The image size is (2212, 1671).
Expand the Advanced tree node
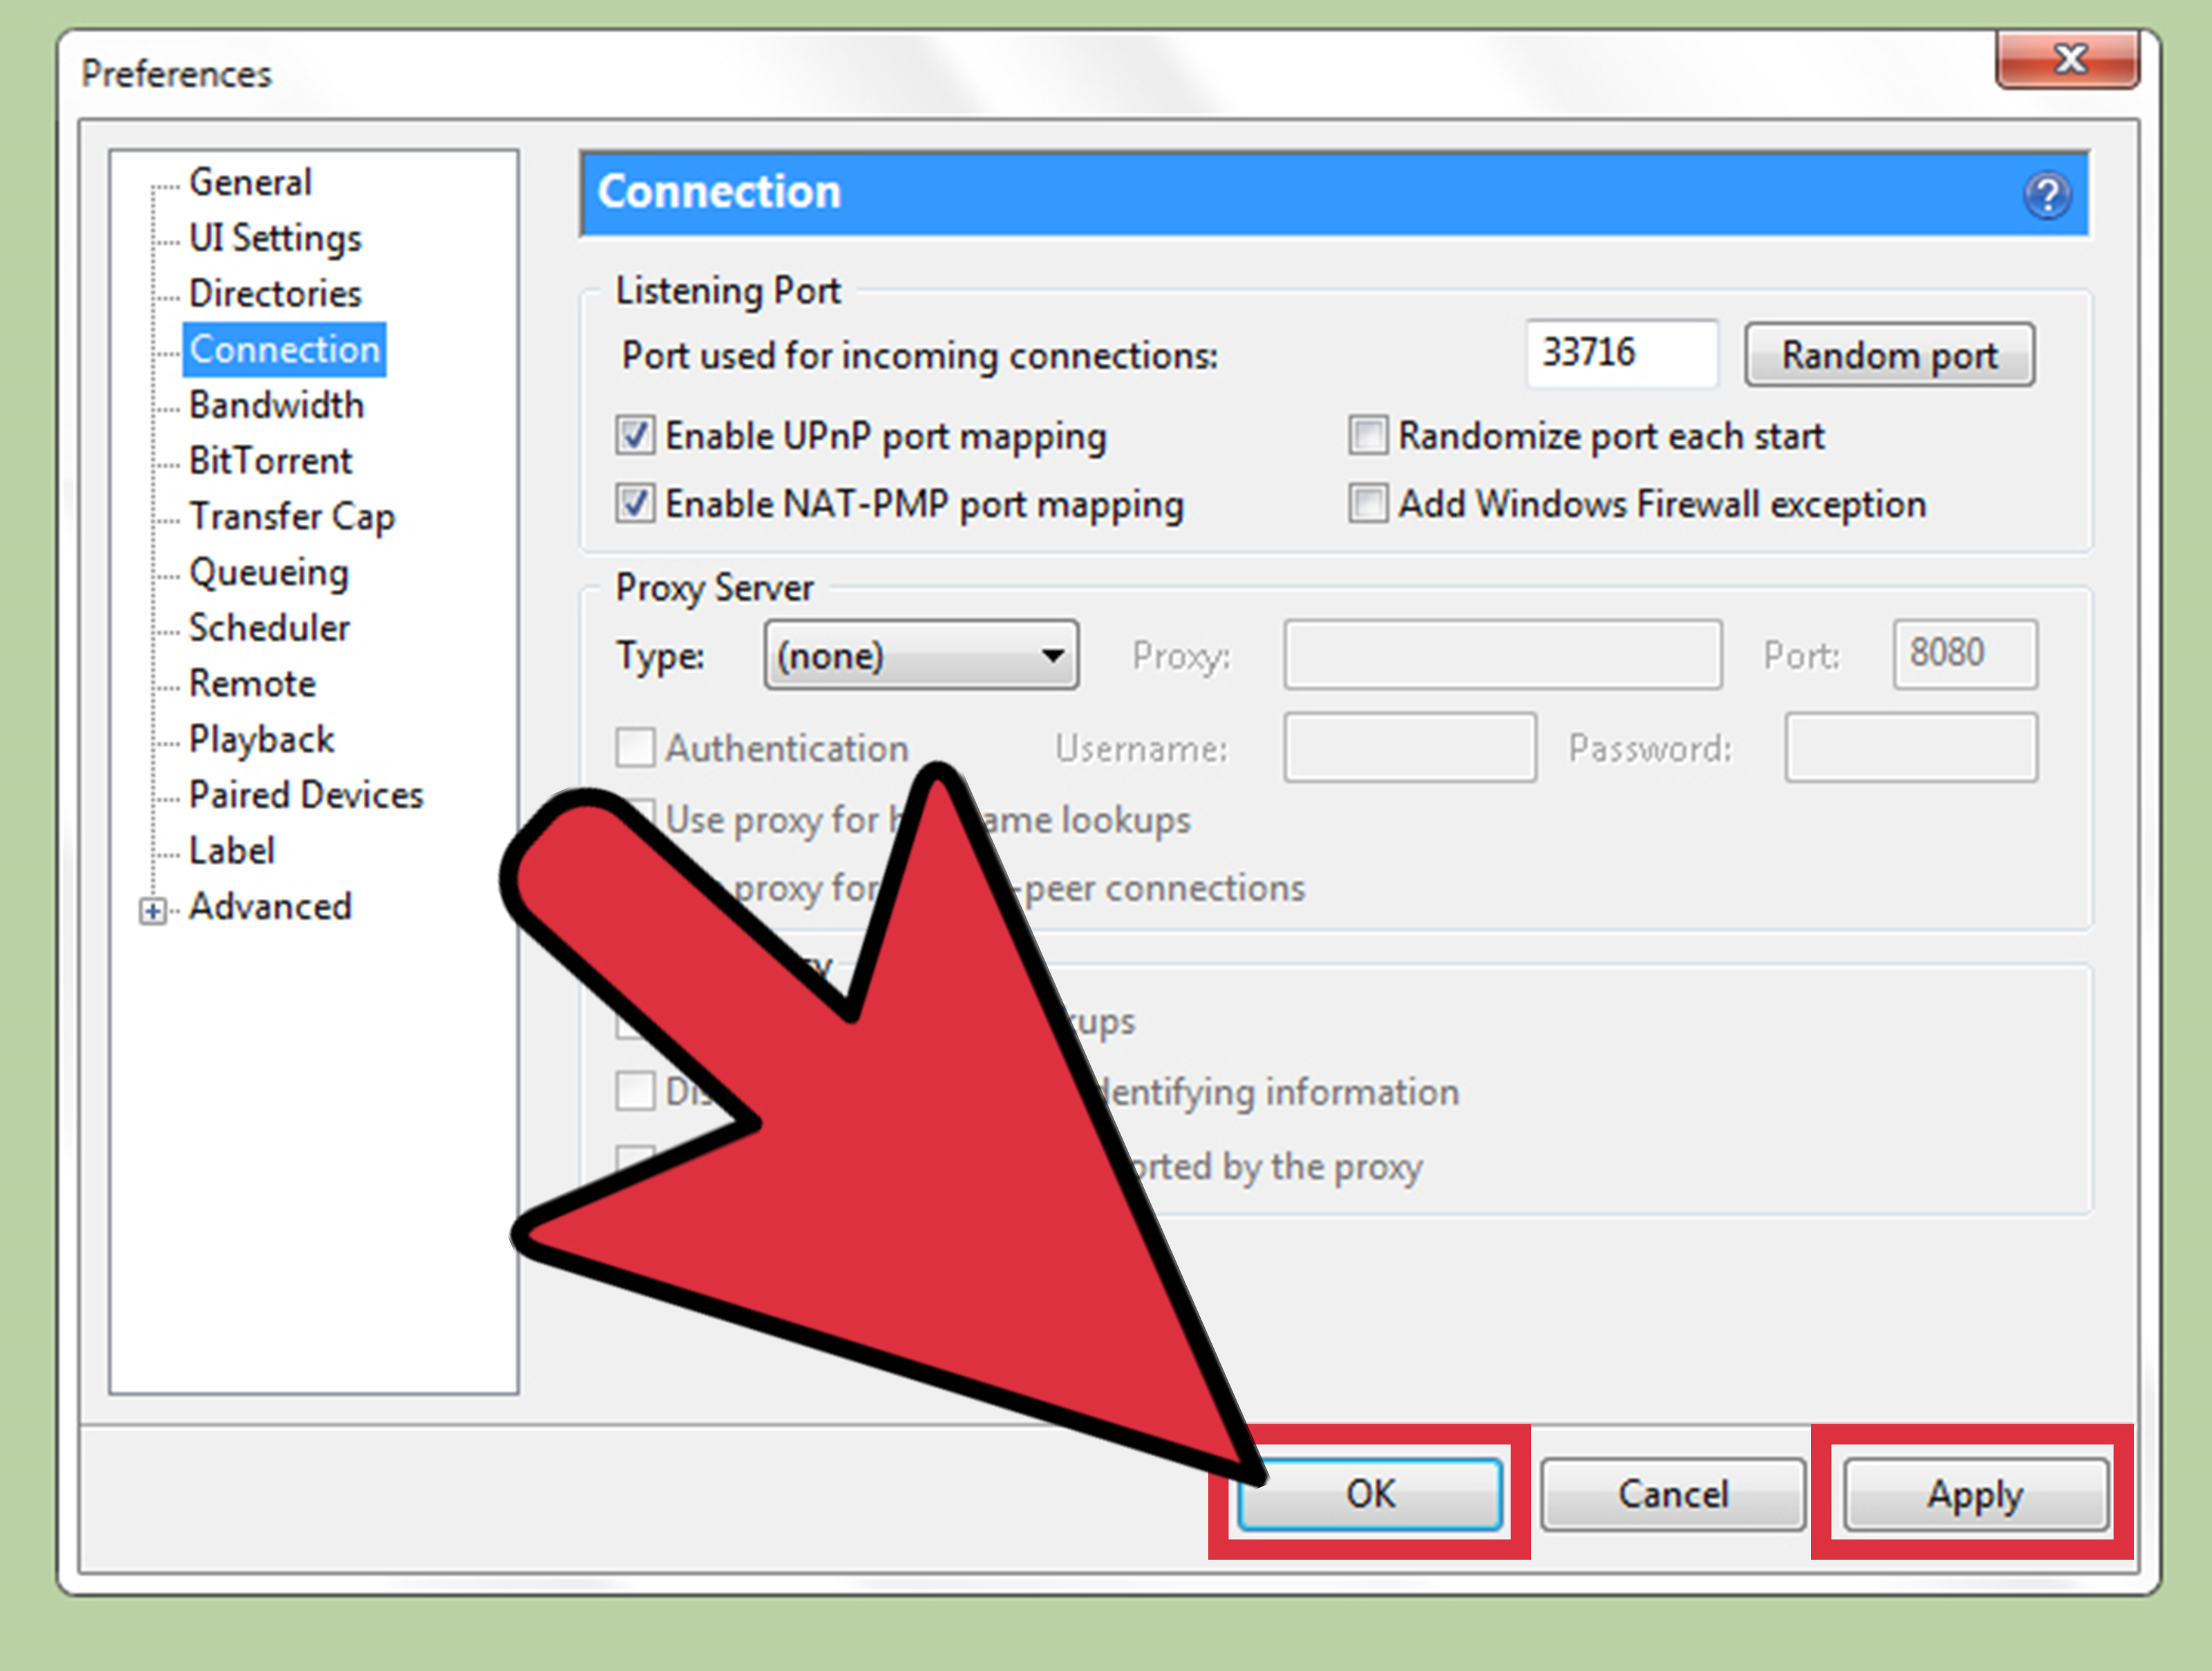tap(152, 910)
